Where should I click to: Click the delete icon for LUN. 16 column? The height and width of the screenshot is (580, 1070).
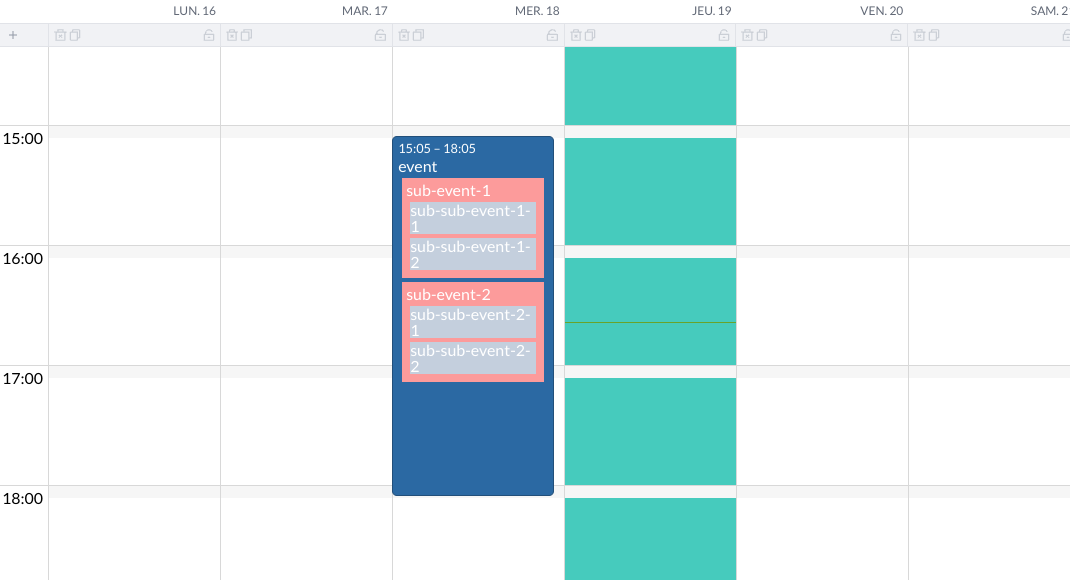pos(58,34)
